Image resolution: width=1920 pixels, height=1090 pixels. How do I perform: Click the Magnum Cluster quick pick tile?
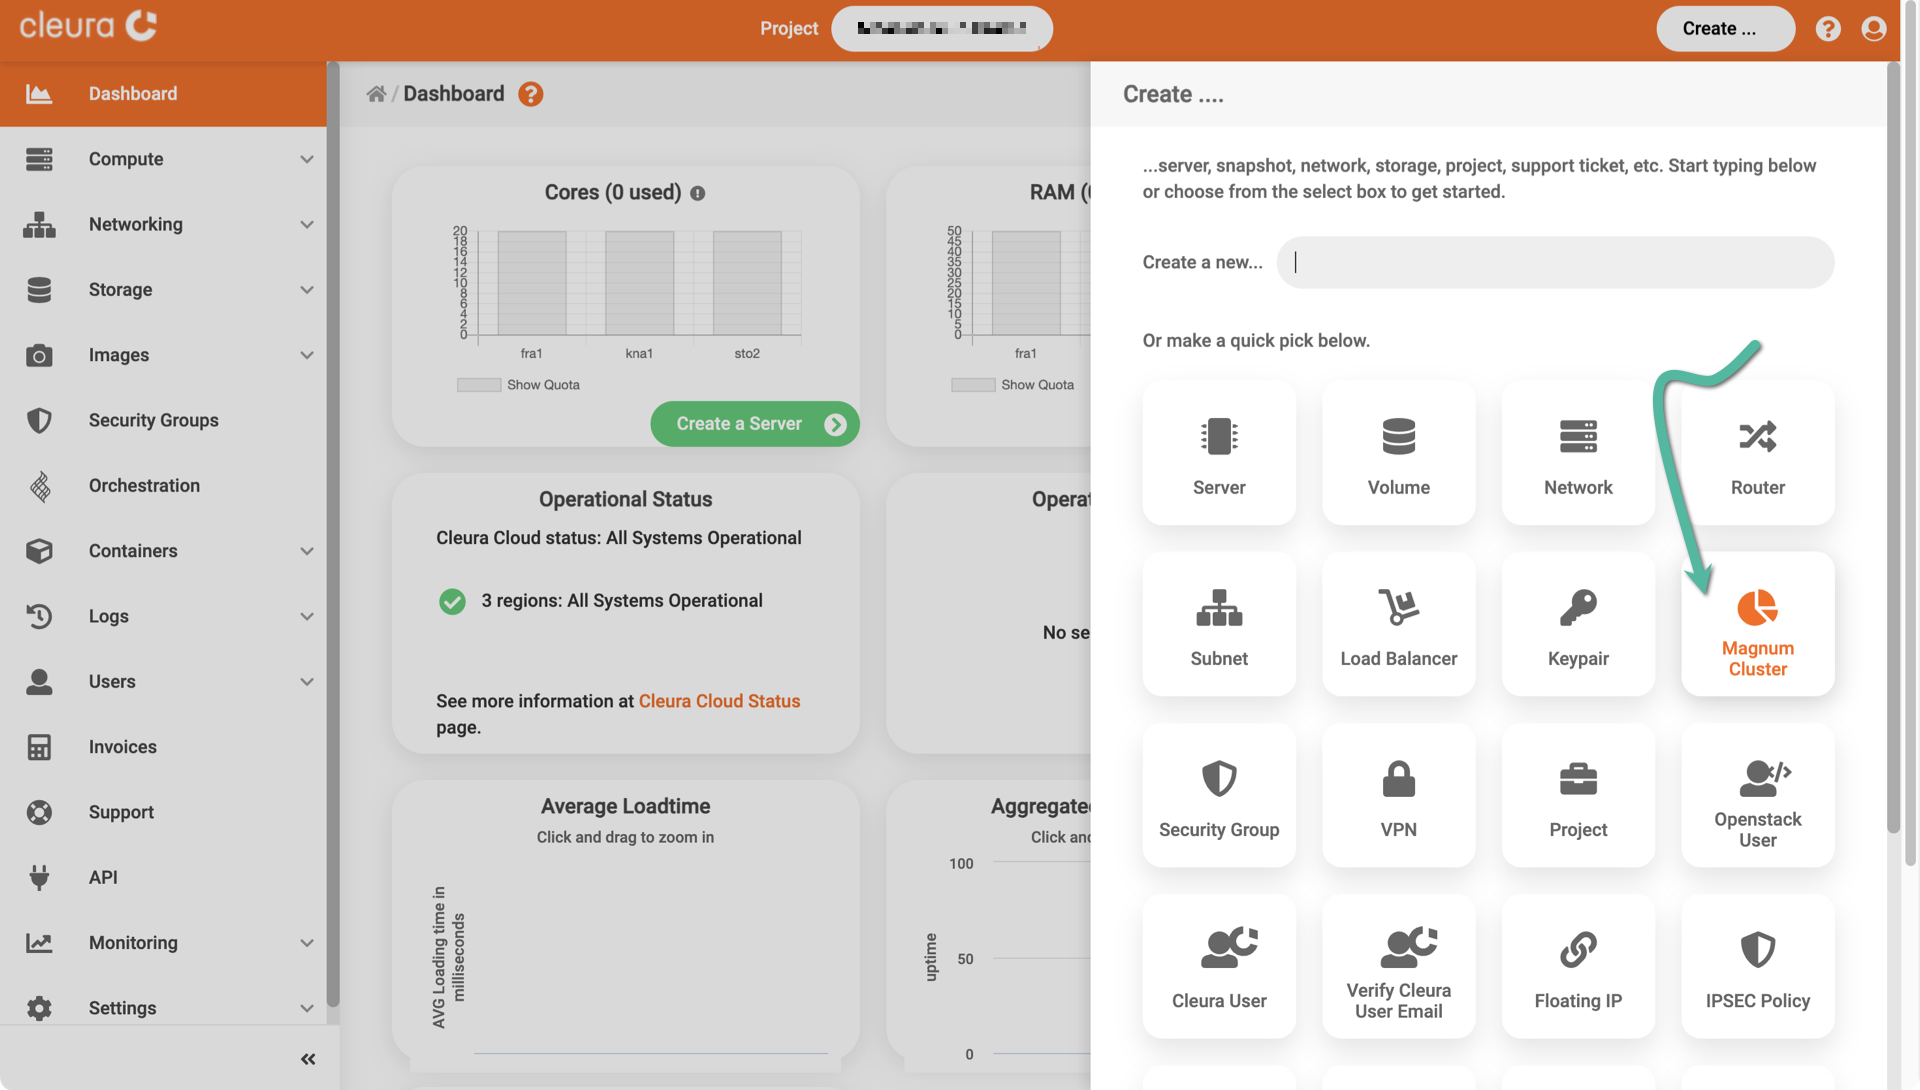click(x=1757, y=624)
